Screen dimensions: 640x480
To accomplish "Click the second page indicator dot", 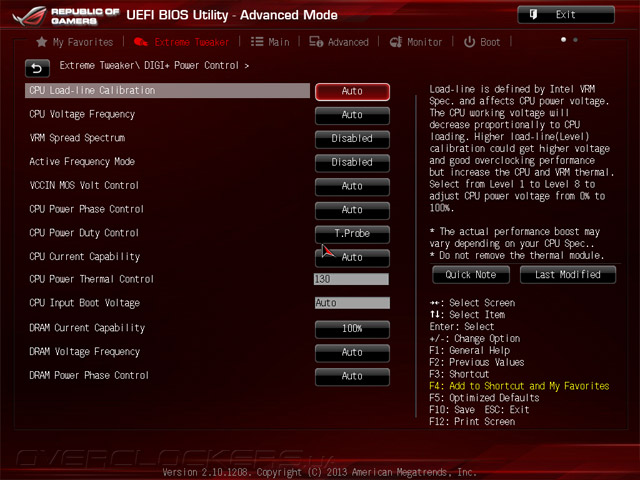I will (576, 40).
